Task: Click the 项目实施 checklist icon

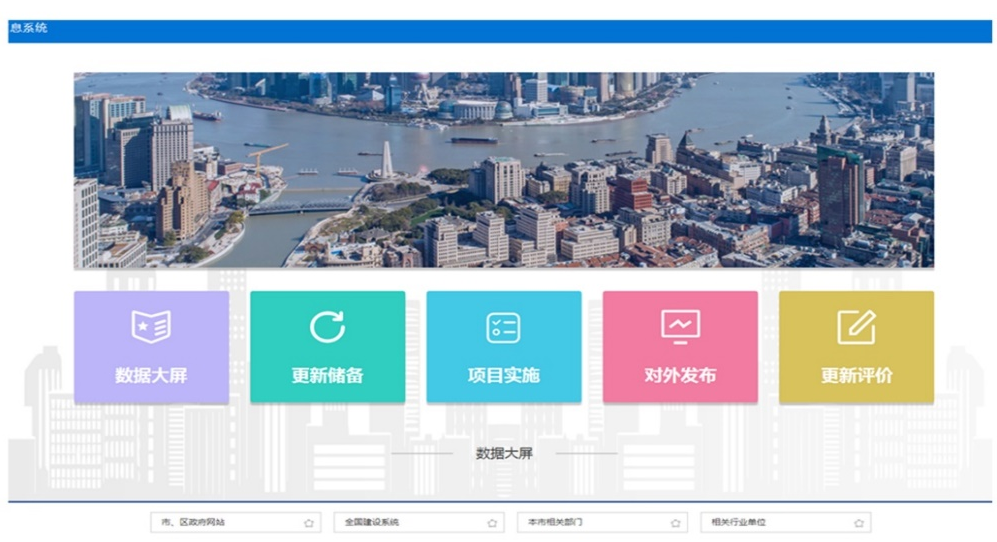Action: point(503,327)
